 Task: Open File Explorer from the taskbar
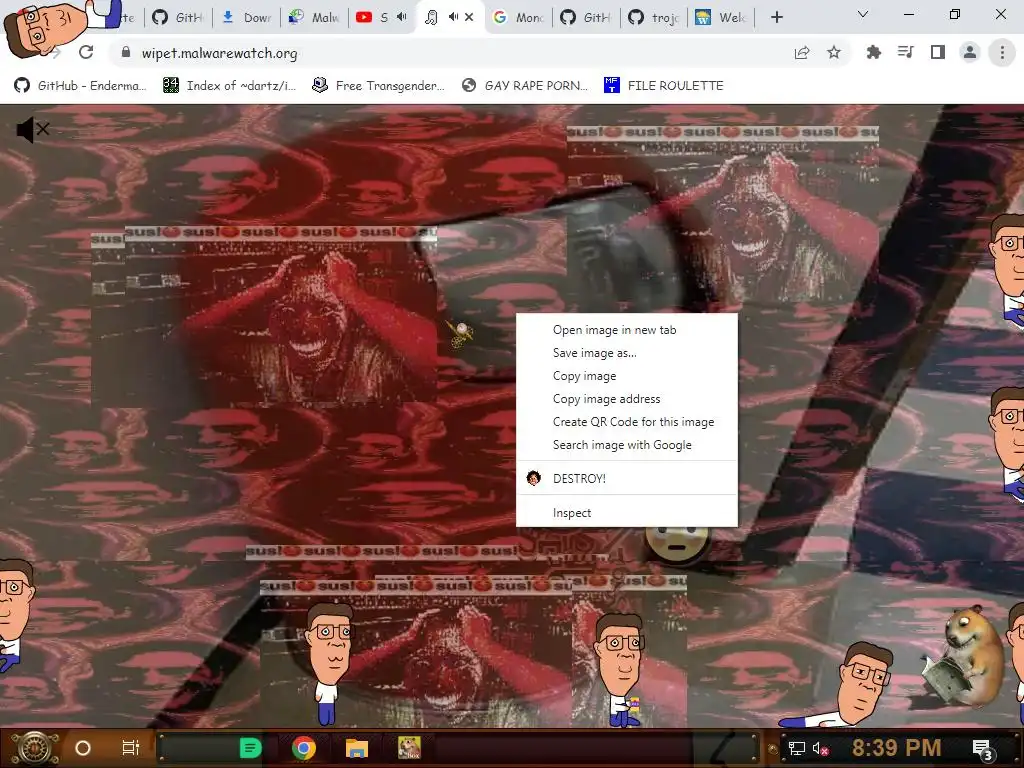click(357, 748)
